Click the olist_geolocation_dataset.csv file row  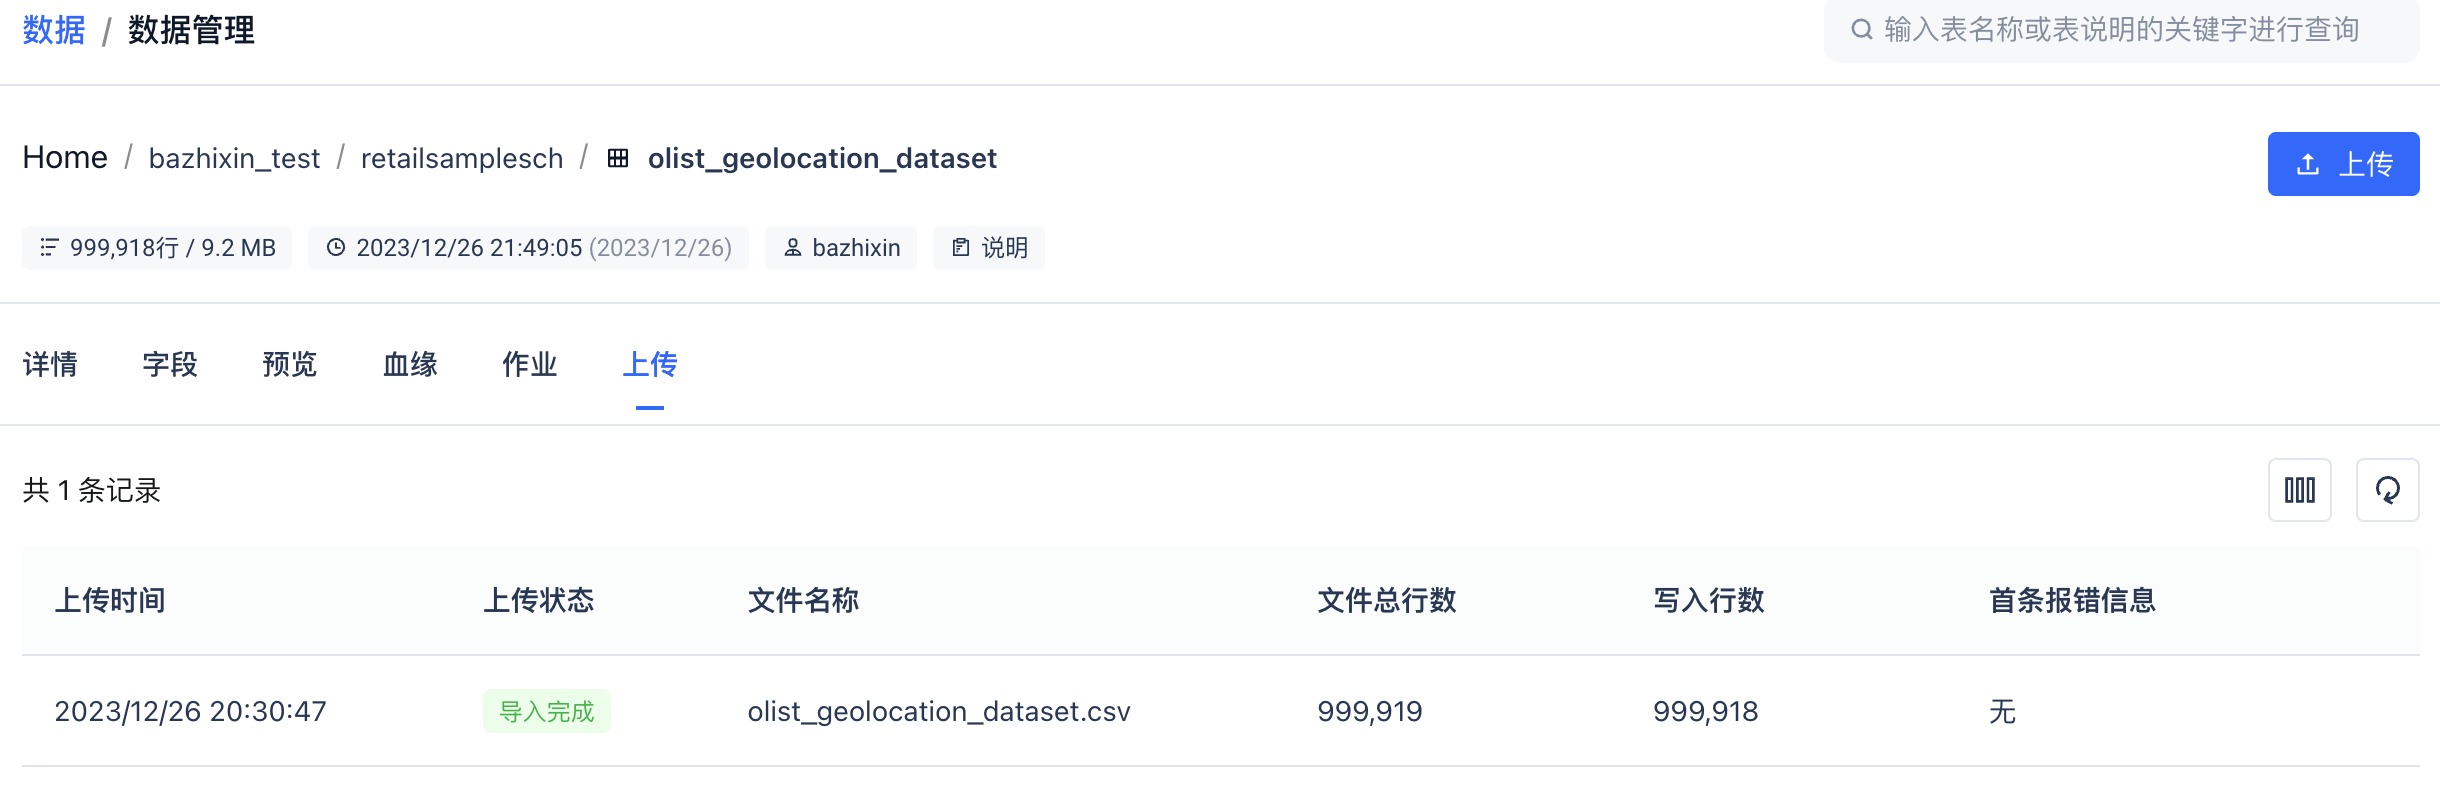[x=939, y=711]
